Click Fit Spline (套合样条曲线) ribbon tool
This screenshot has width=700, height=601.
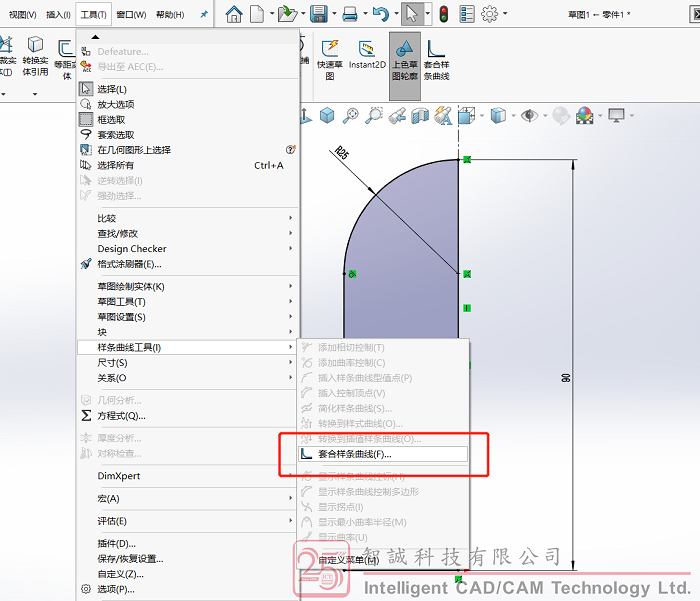click(436, 60)
